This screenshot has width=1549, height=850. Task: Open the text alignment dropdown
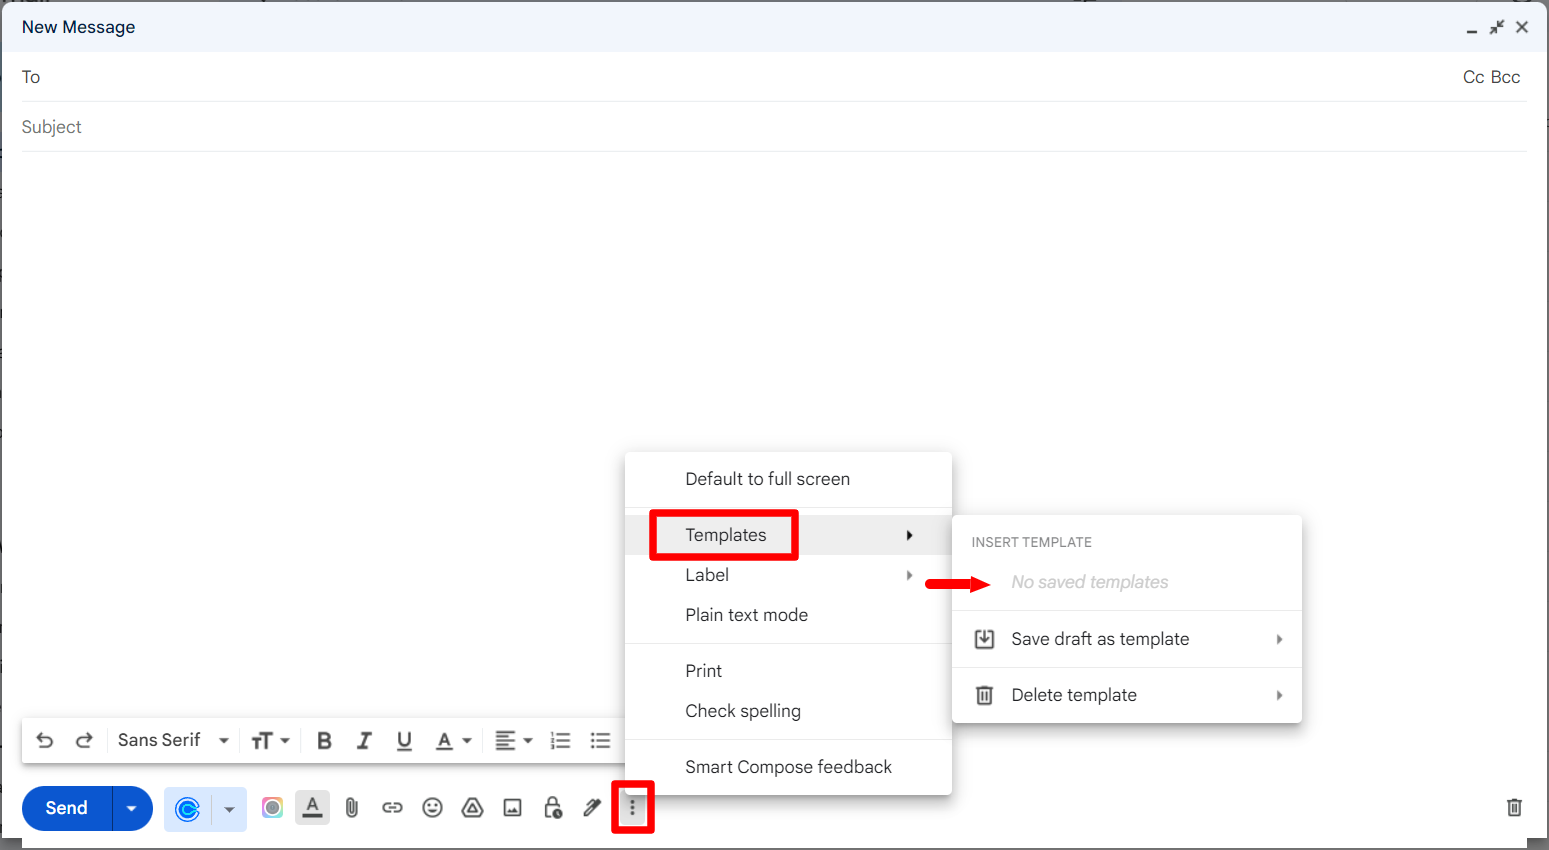click(x=514, y=740)
